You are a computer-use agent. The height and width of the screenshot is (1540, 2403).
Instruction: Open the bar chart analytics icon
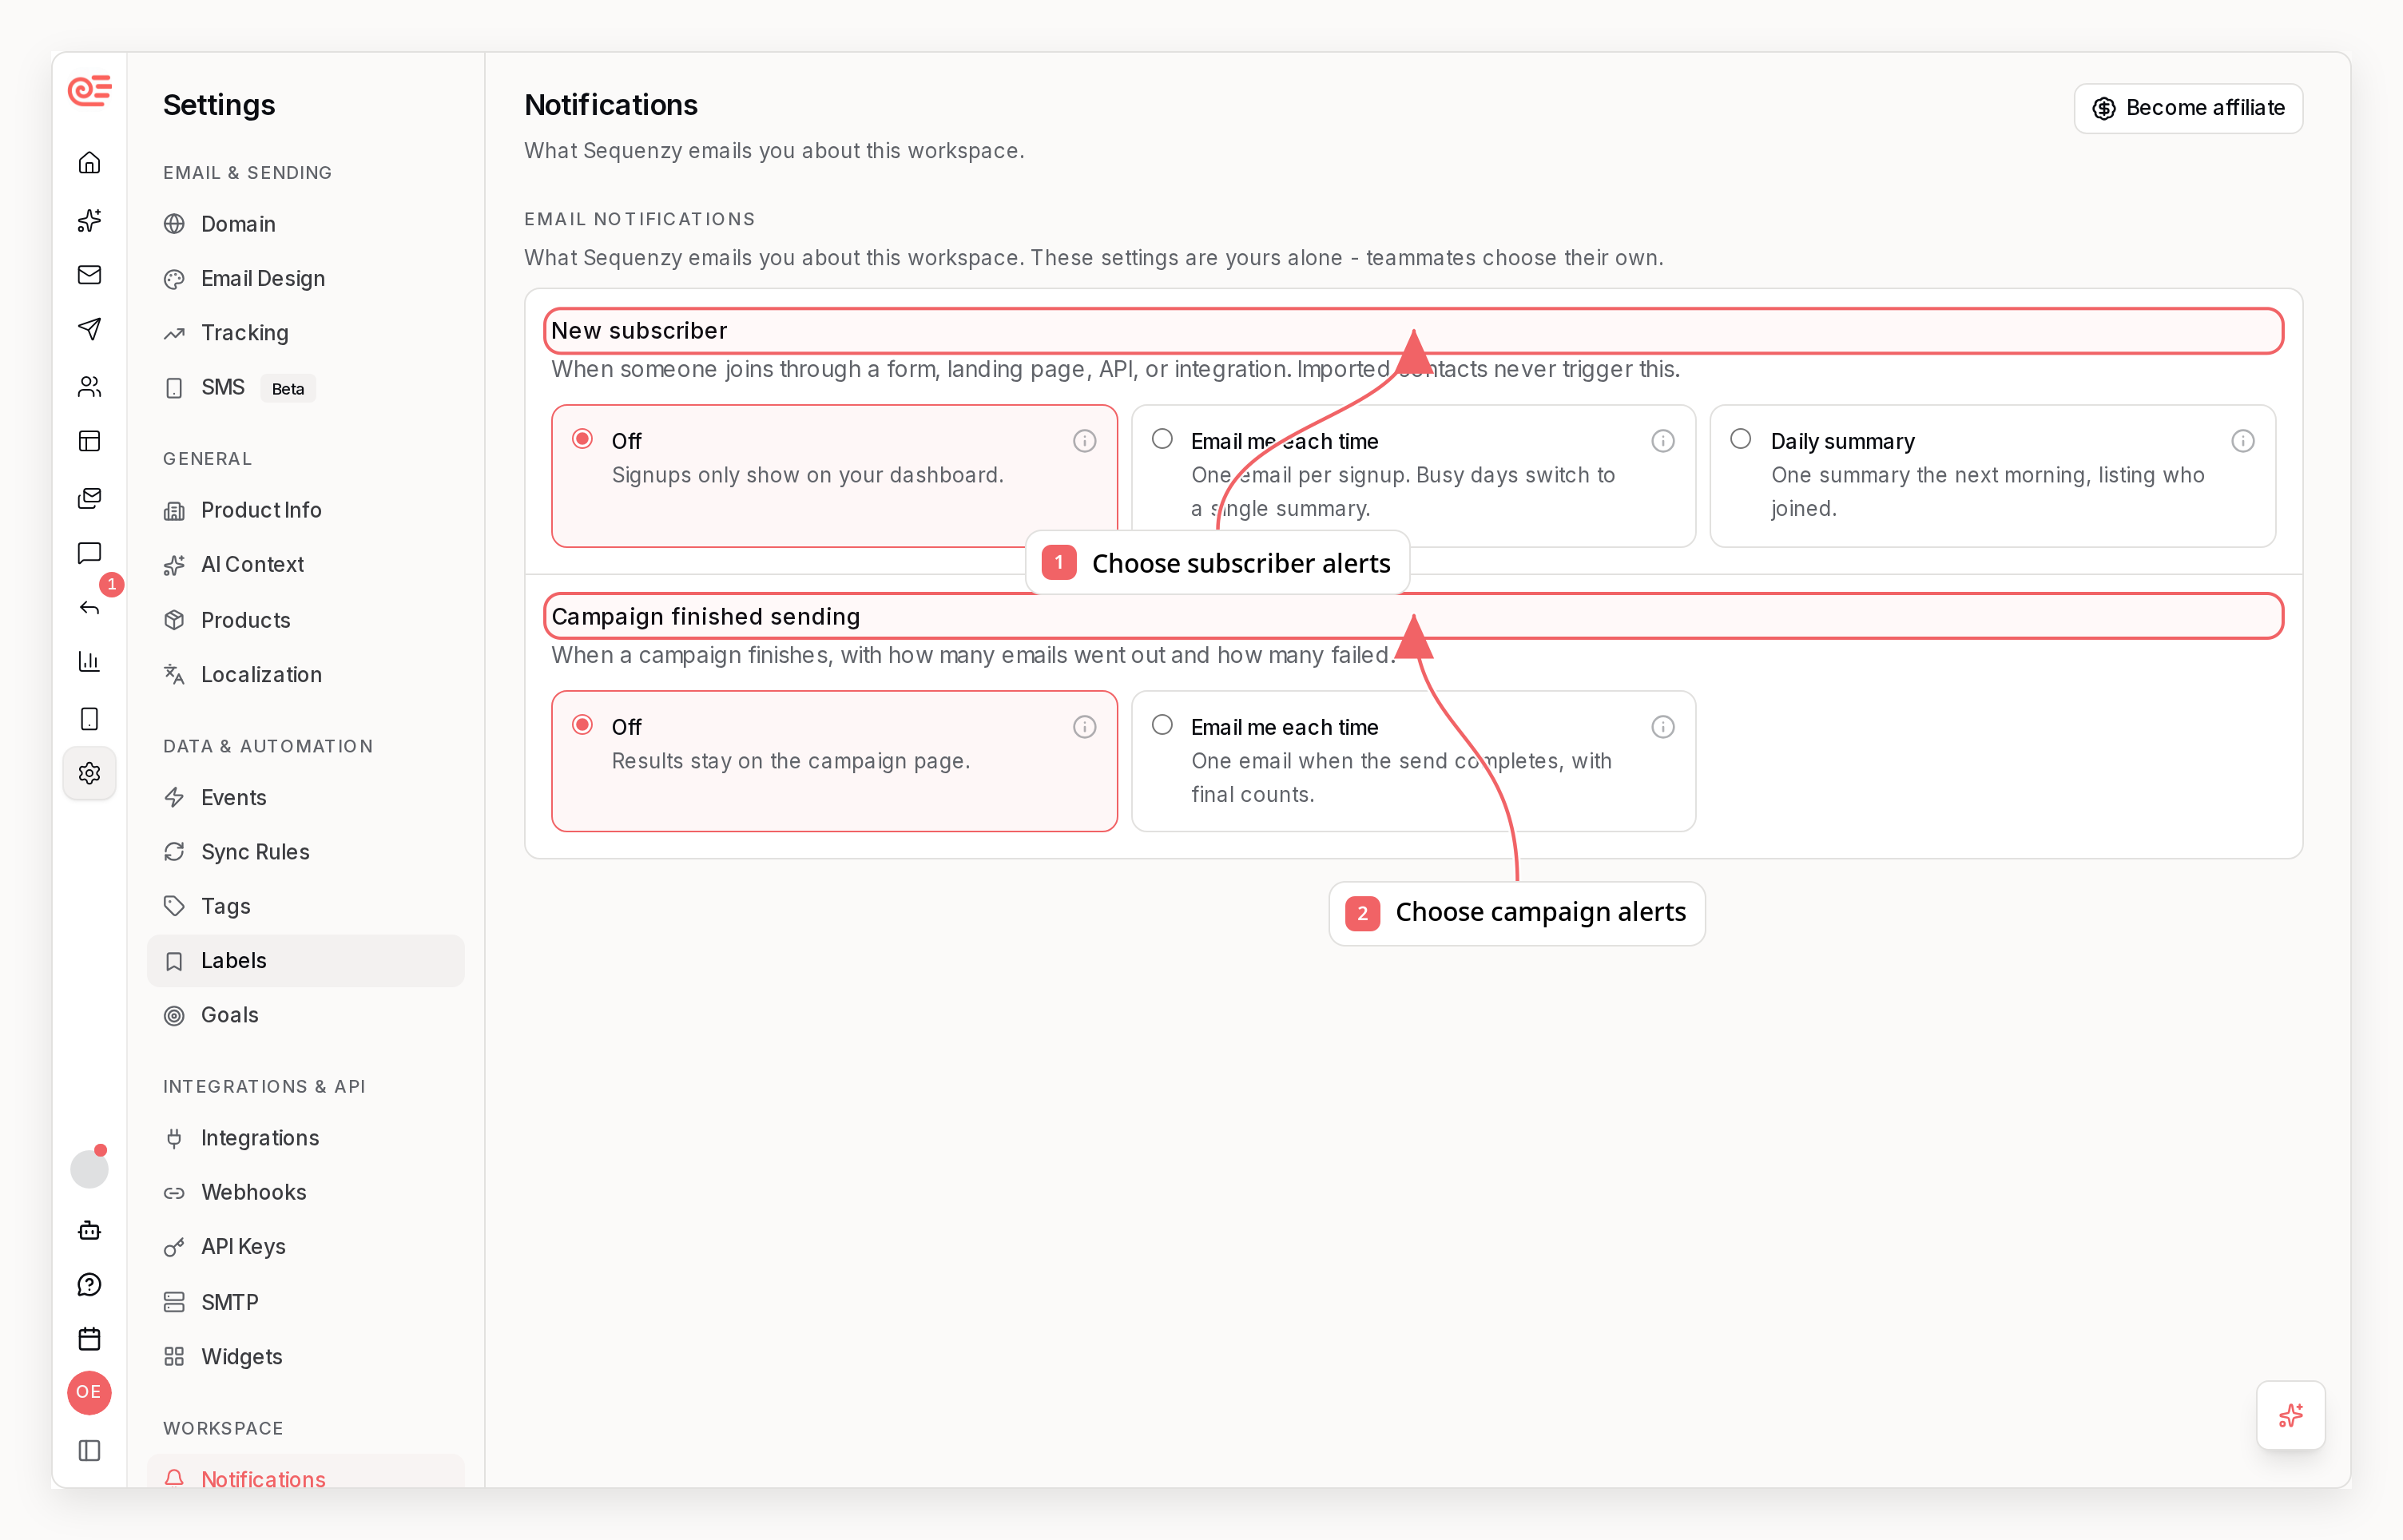coord(89,661)
